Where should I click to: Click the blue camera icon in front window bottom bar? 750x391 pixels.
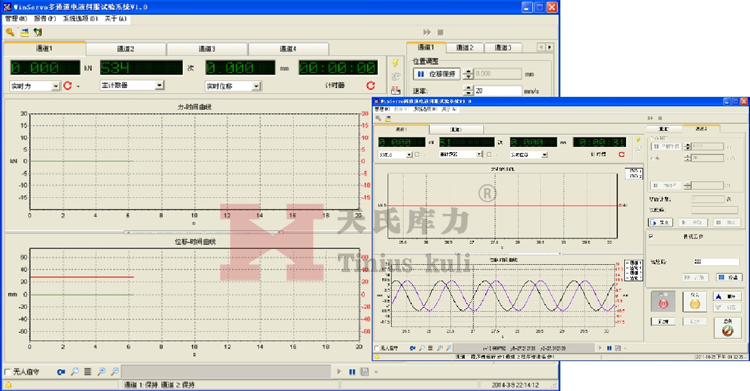point(412,348)
